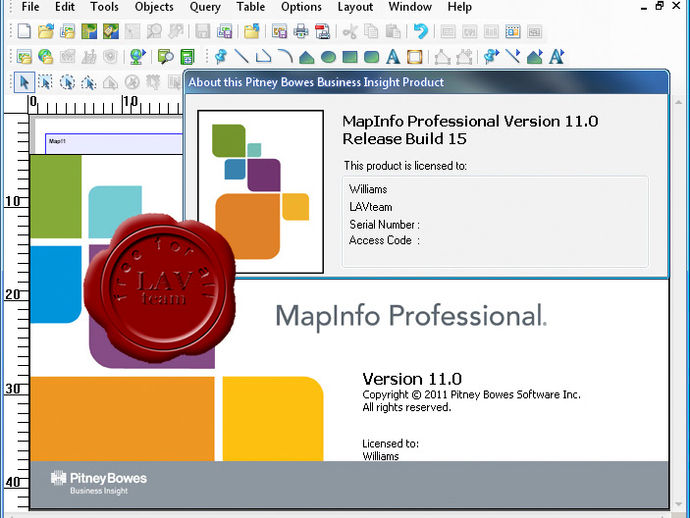The height and width of the screenshot is (518, 690).
Task: Click the green table list icon
Action: pos(187,57)
